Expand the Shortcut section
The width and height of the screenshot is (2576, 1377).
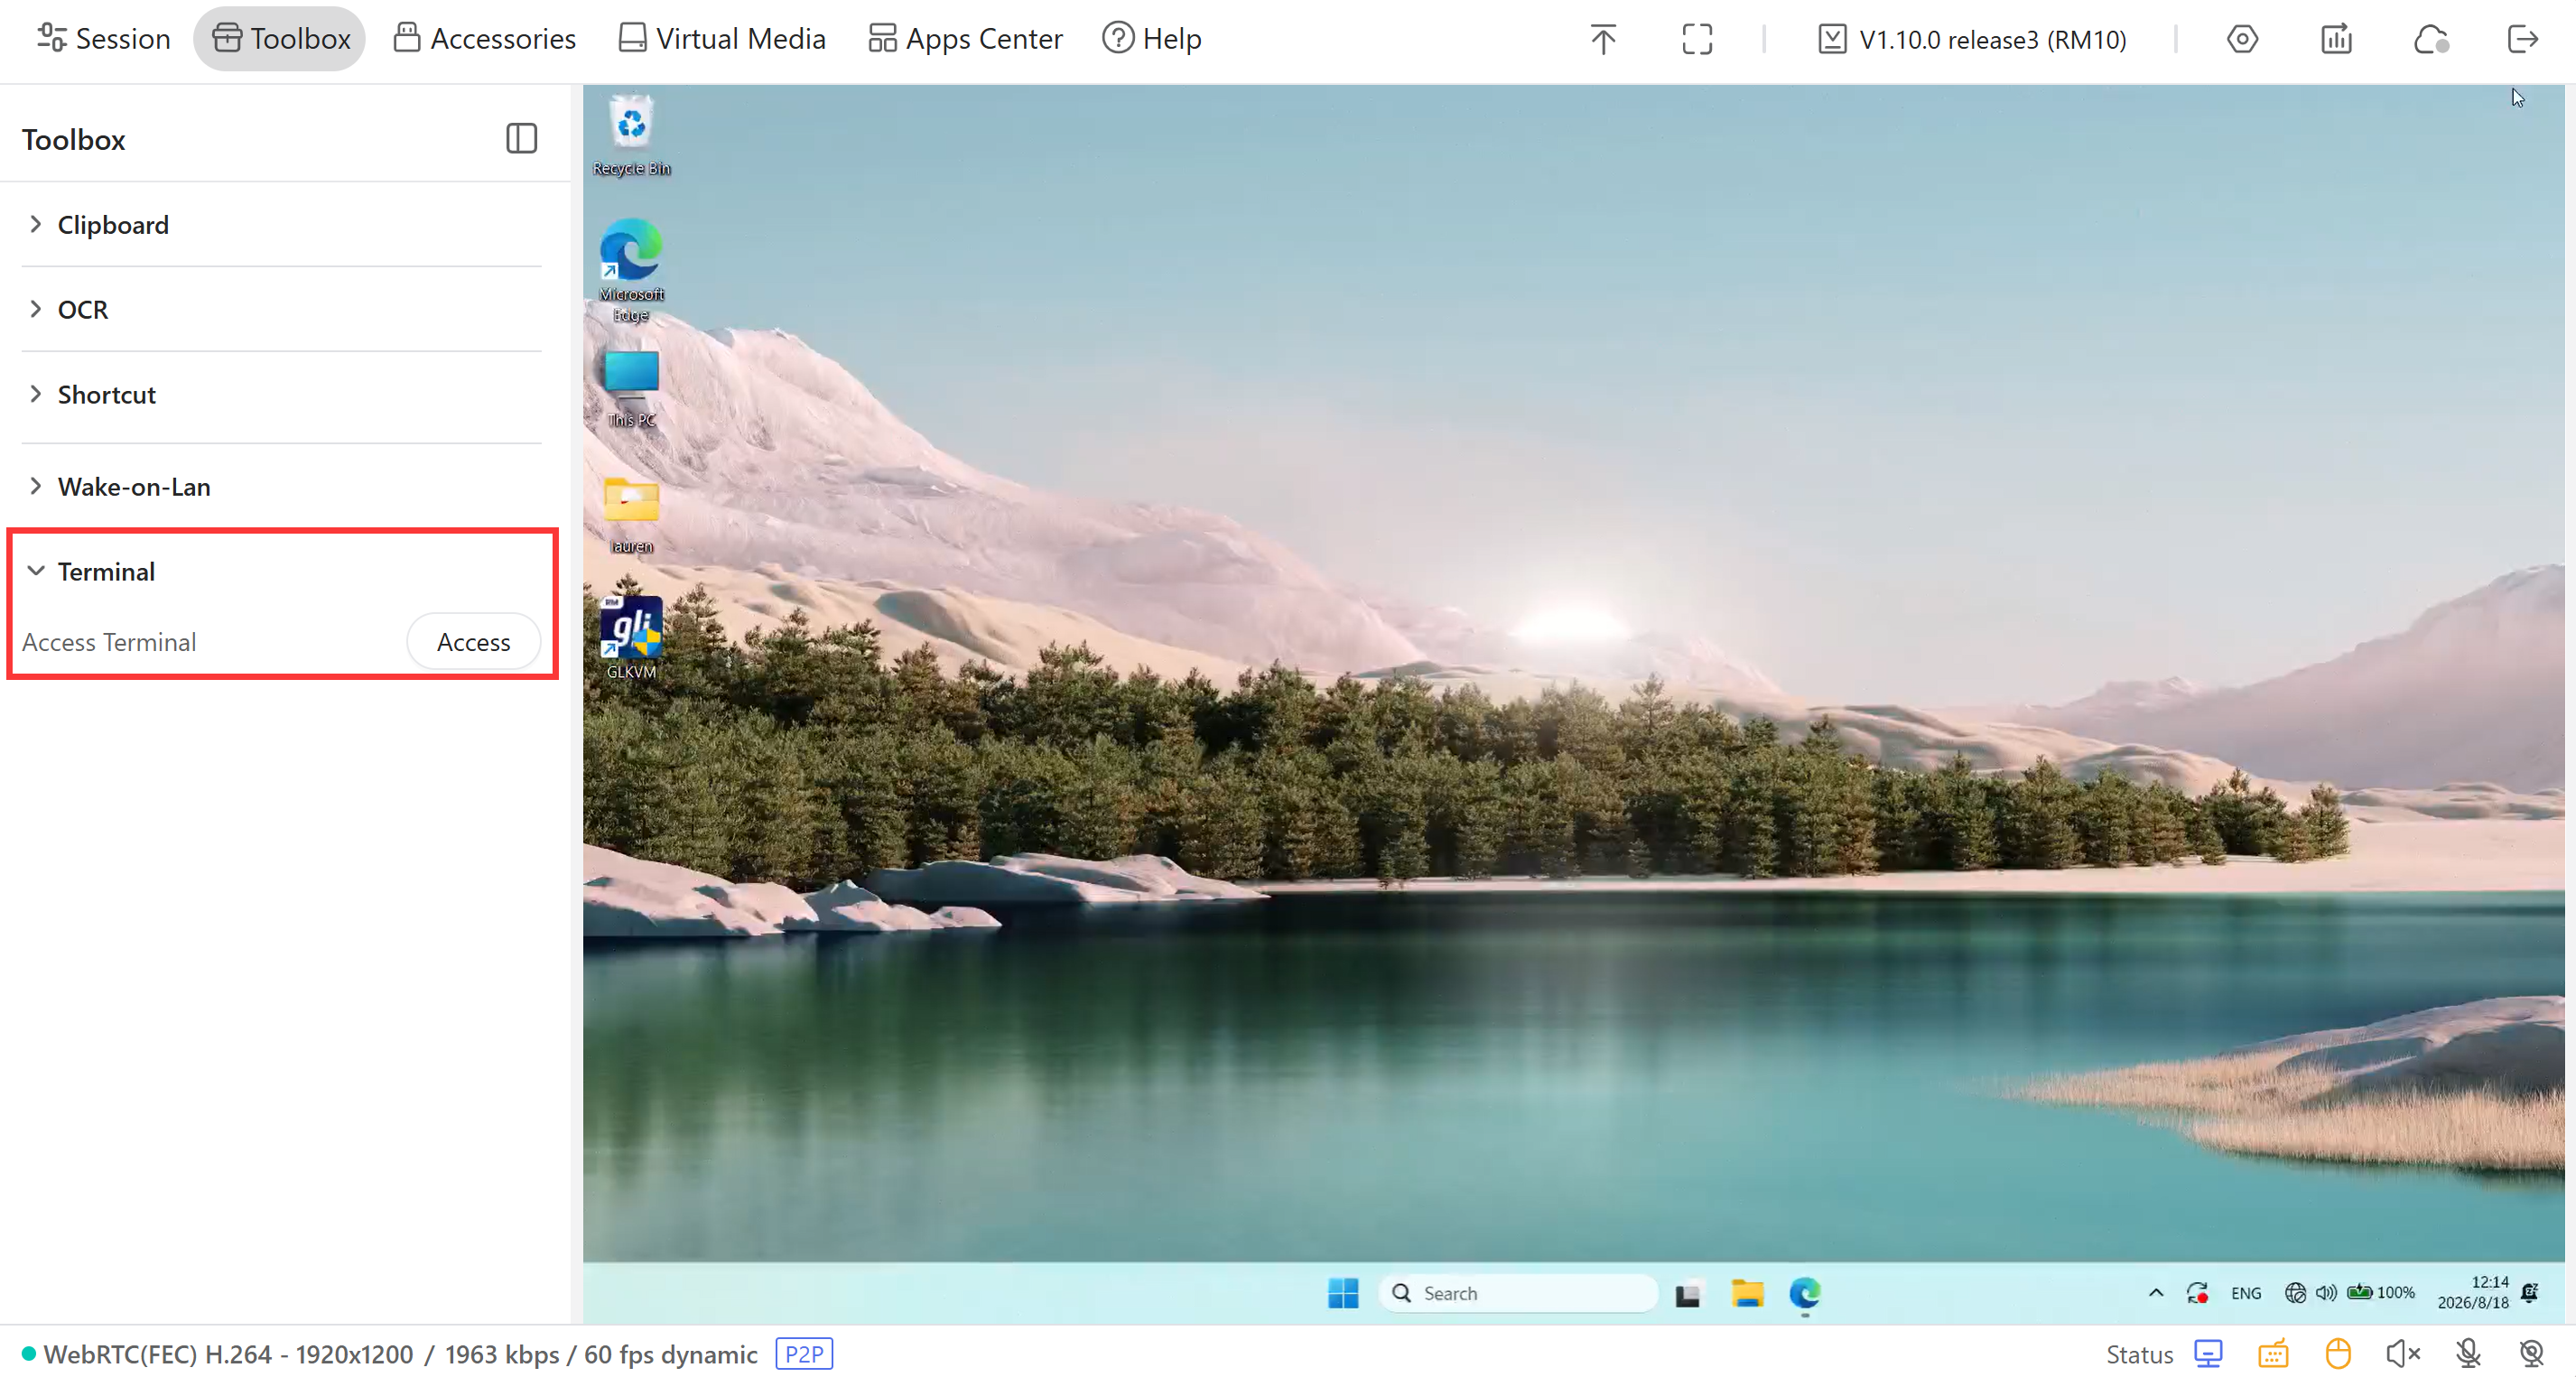point(281,395)
